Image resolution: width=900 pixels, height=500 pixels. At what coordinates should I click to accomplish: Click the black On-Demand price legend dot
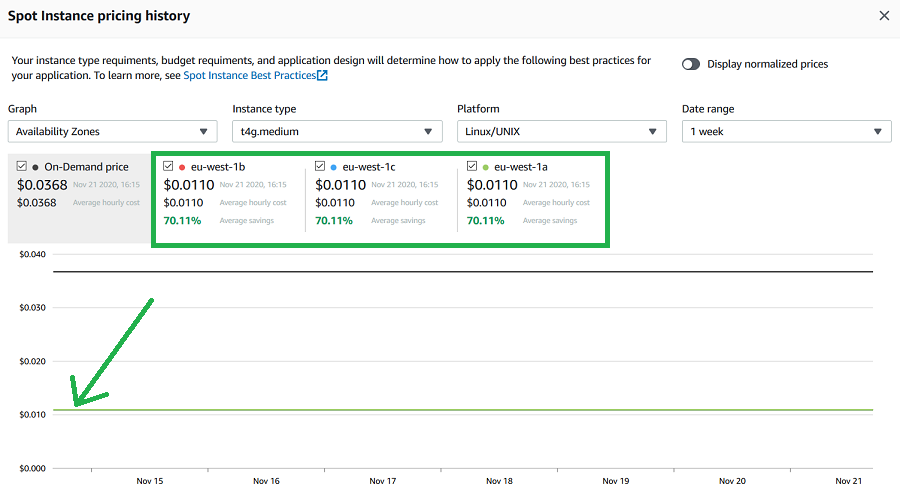36,167
